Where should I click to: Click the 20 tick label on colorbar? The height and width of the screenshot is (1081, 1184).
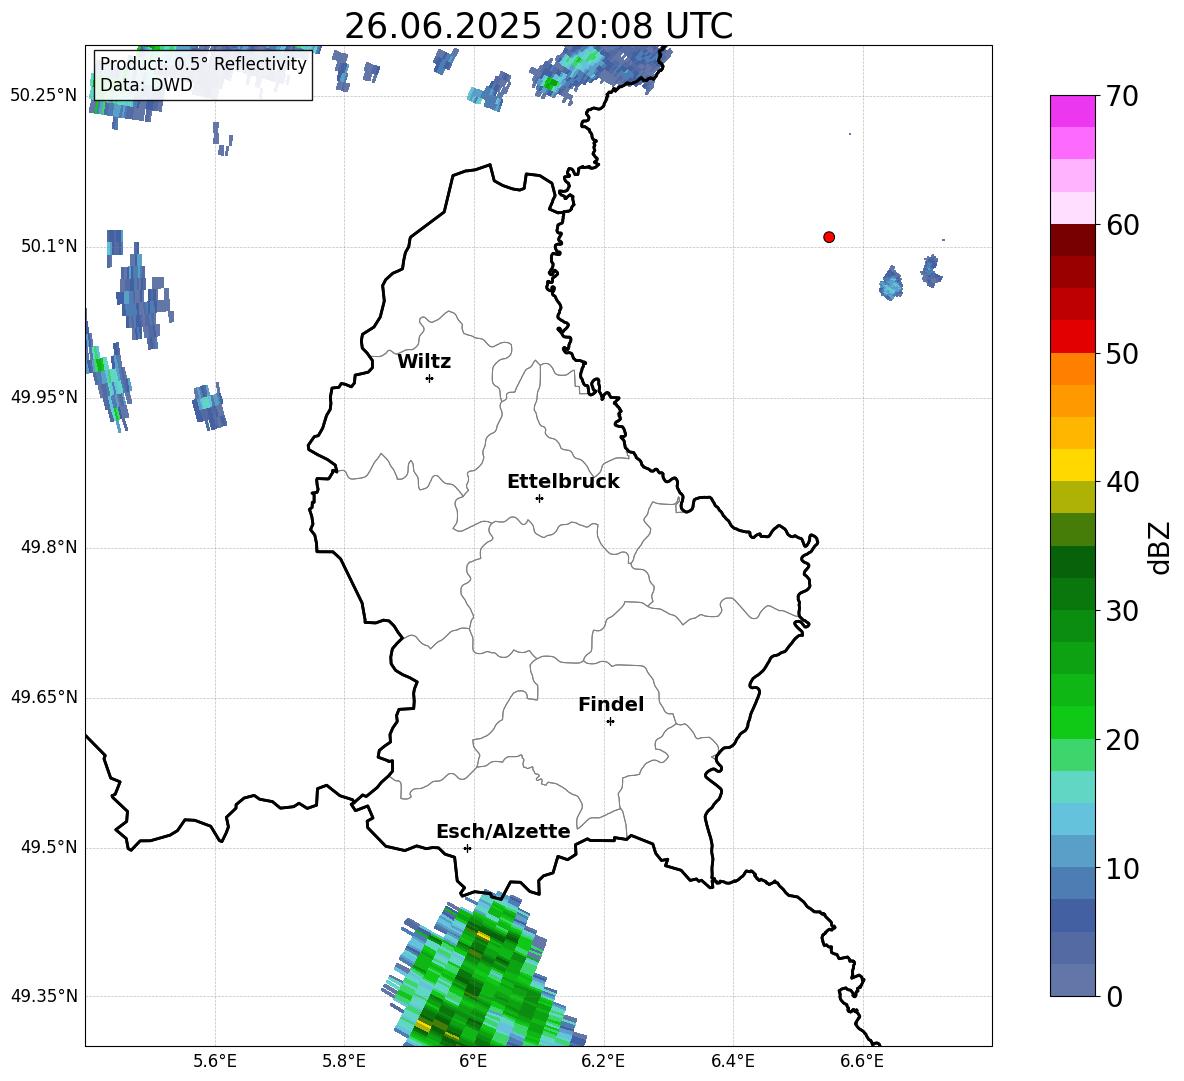tap(1122, 740)
